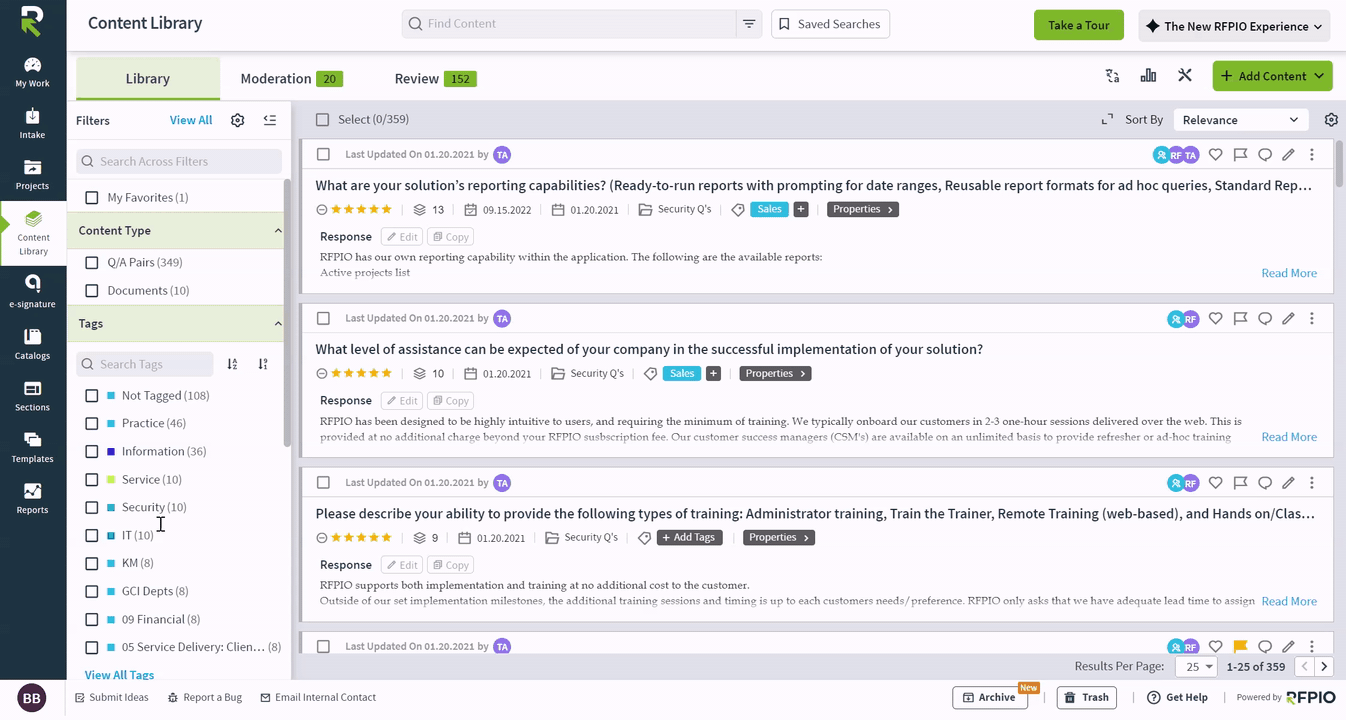Click the Take a Tour button
1346x720 pixels.
click(x=1079, y=25)
